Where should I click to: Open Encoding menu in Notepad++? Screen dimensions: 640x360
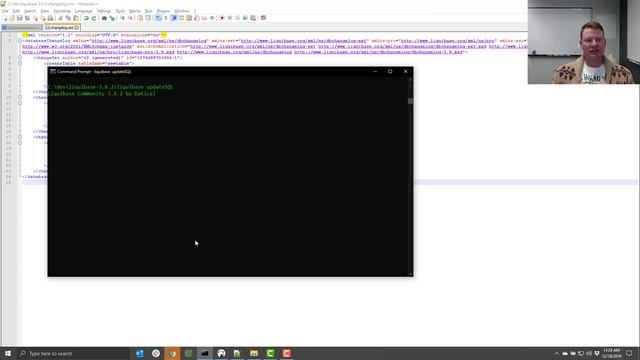click(x=62, y=11)
